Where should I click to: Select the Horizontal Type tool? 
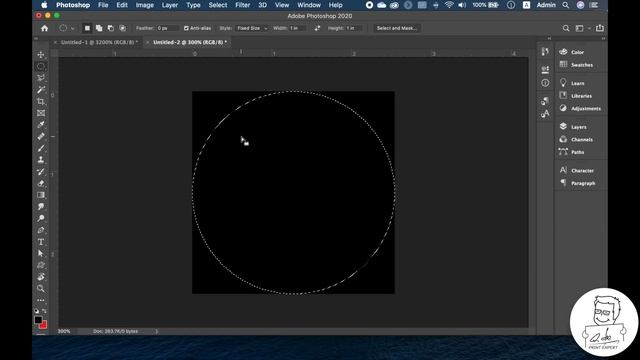pos(41,242)
